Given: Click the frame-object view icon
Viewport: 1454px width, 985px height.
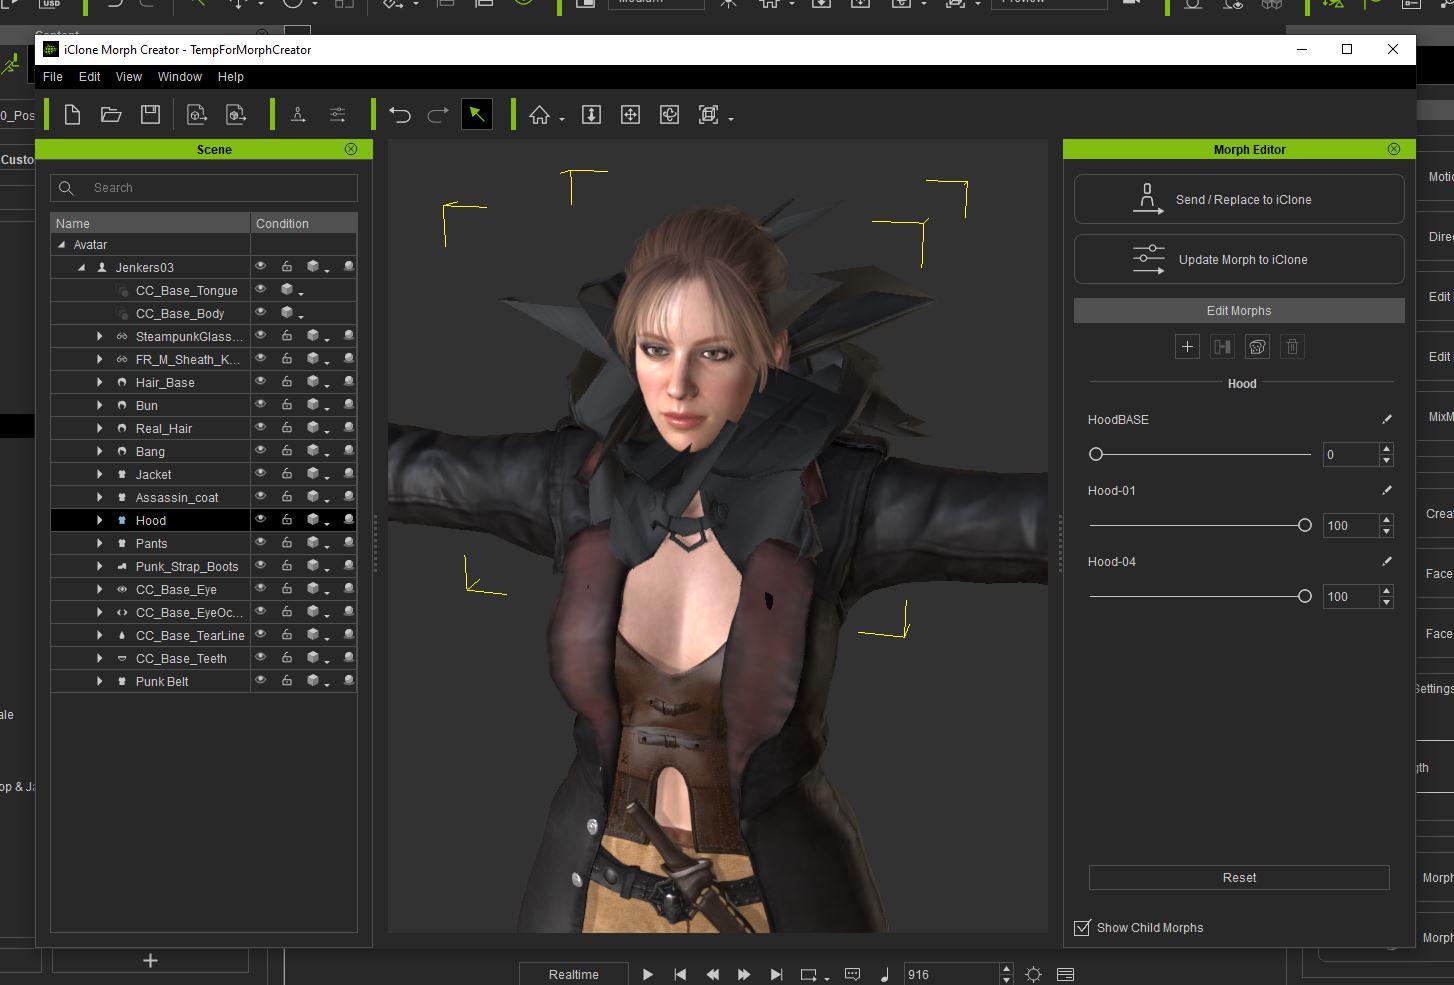Looking at the screenshot, I should 709,115.
